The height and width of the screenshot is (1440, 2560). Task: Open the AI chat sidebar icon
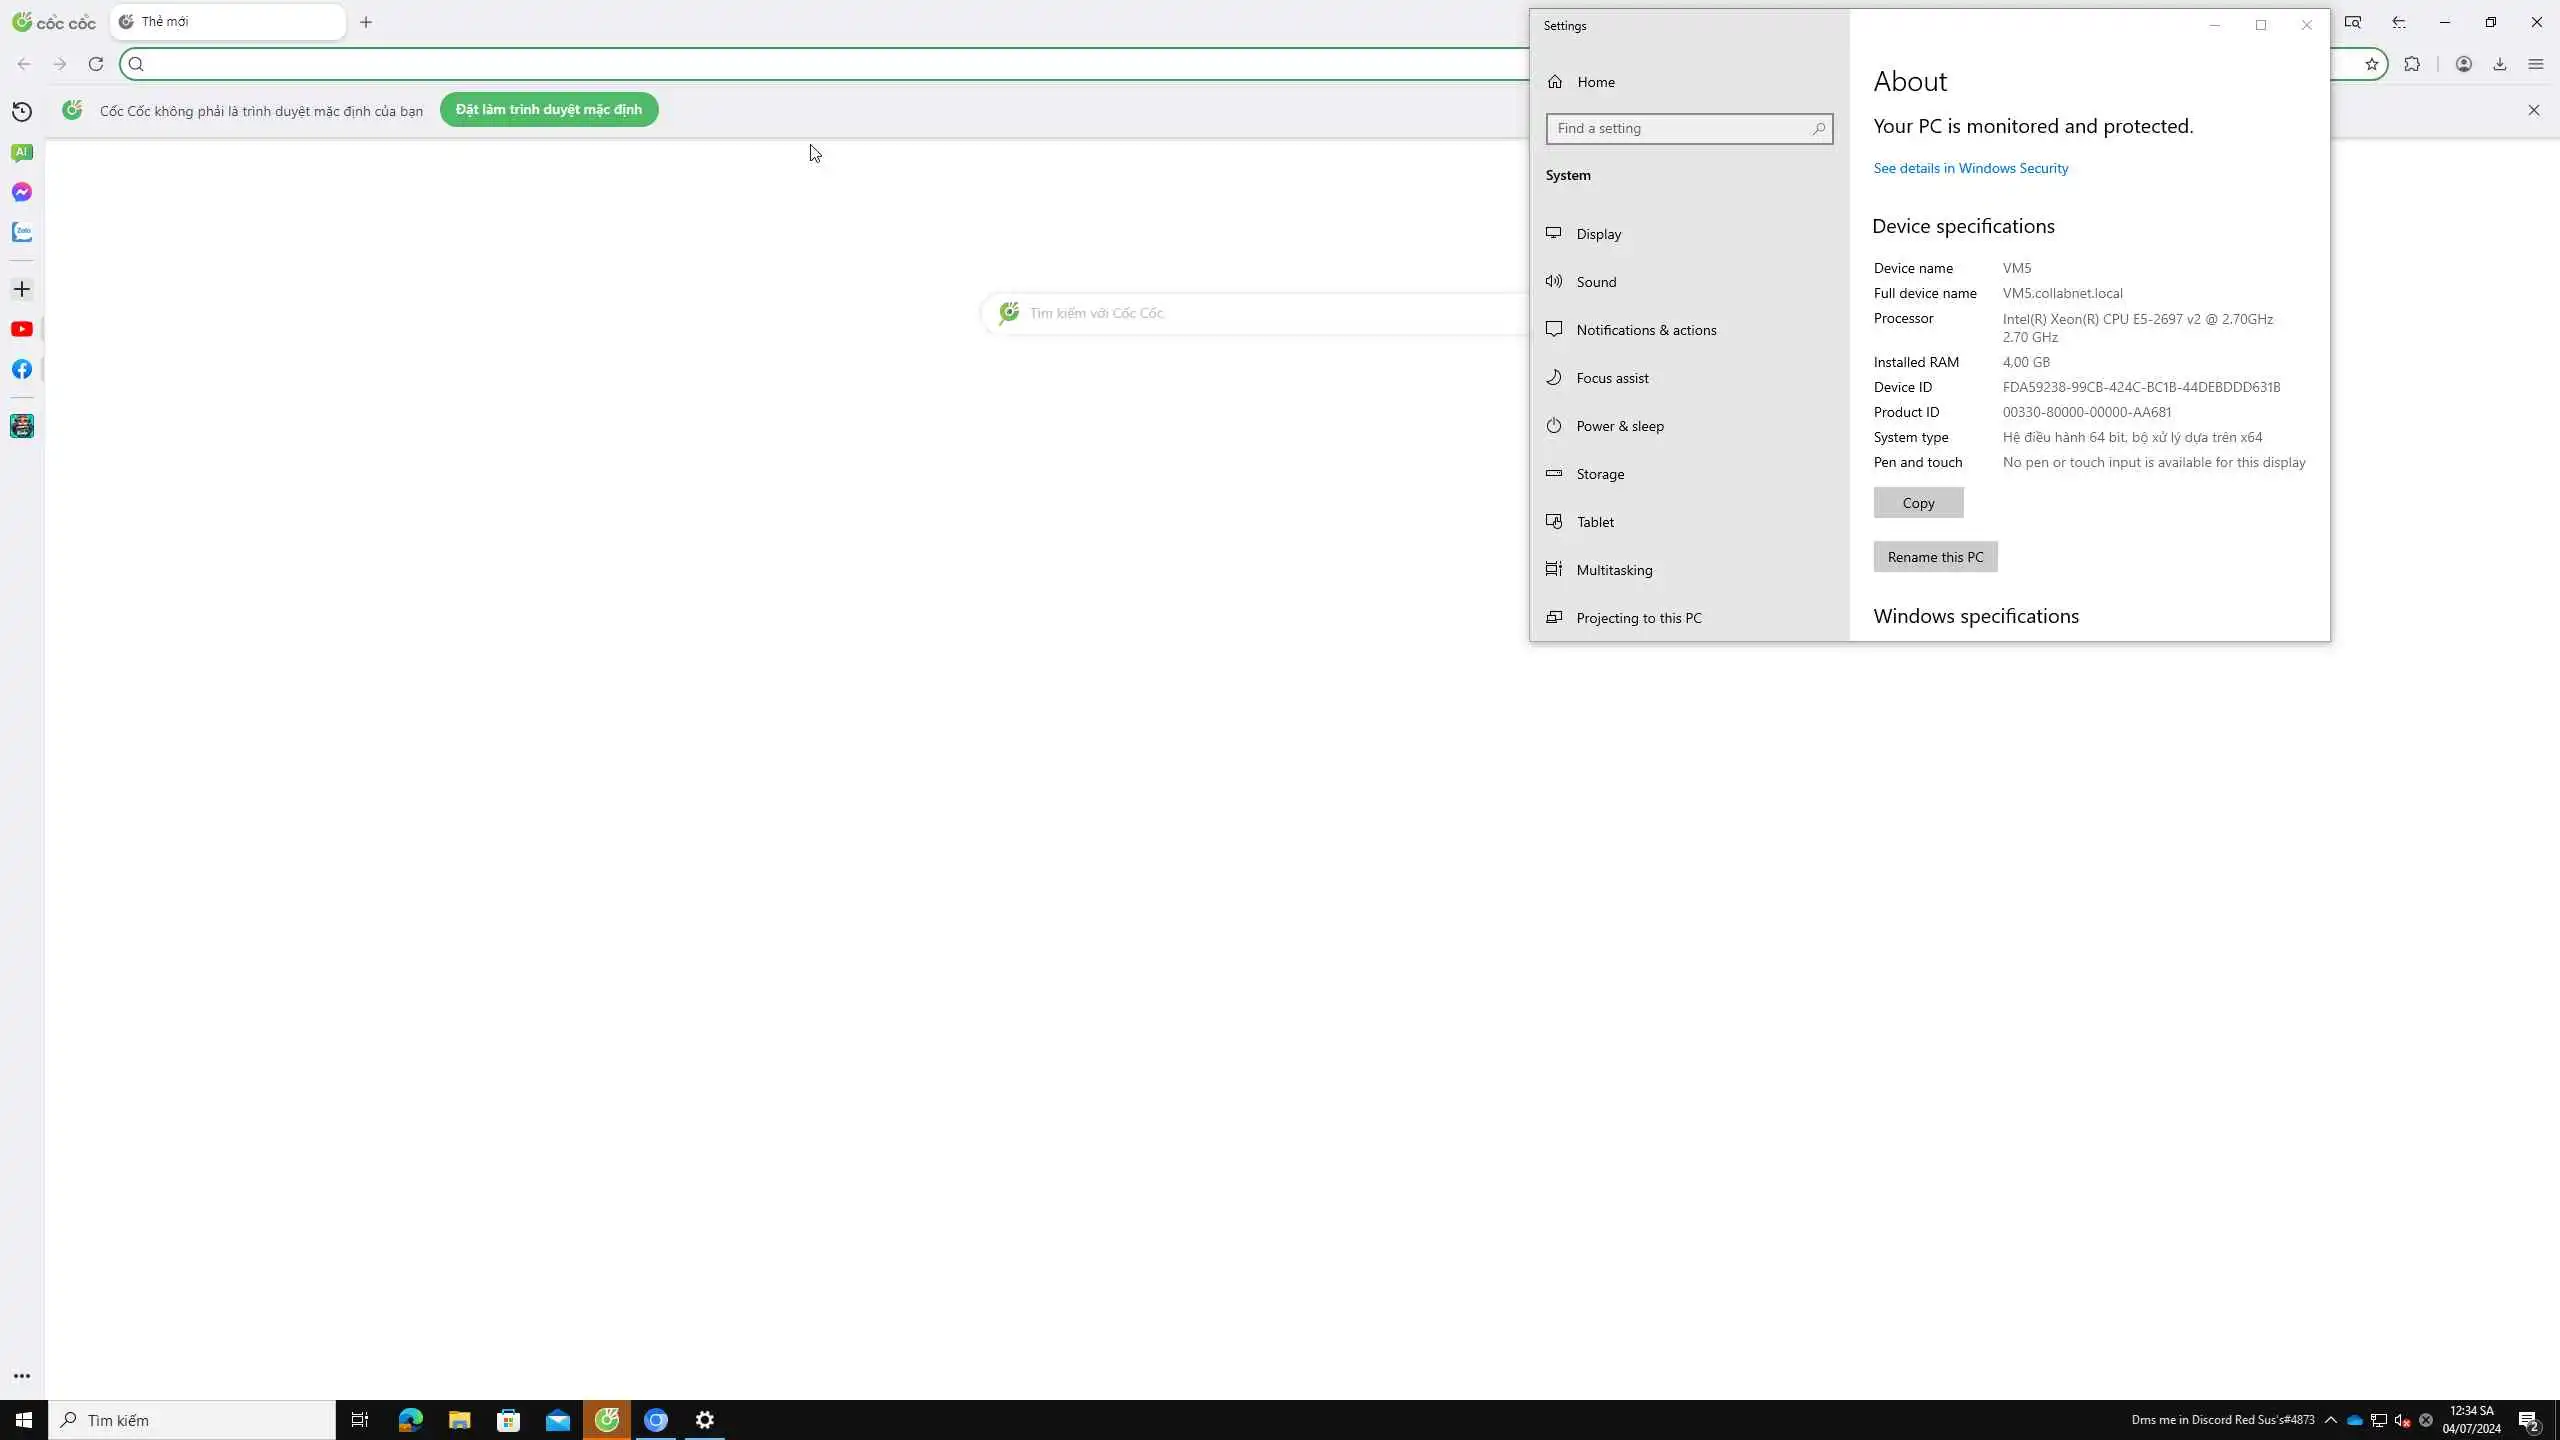(x=22, y=152)
